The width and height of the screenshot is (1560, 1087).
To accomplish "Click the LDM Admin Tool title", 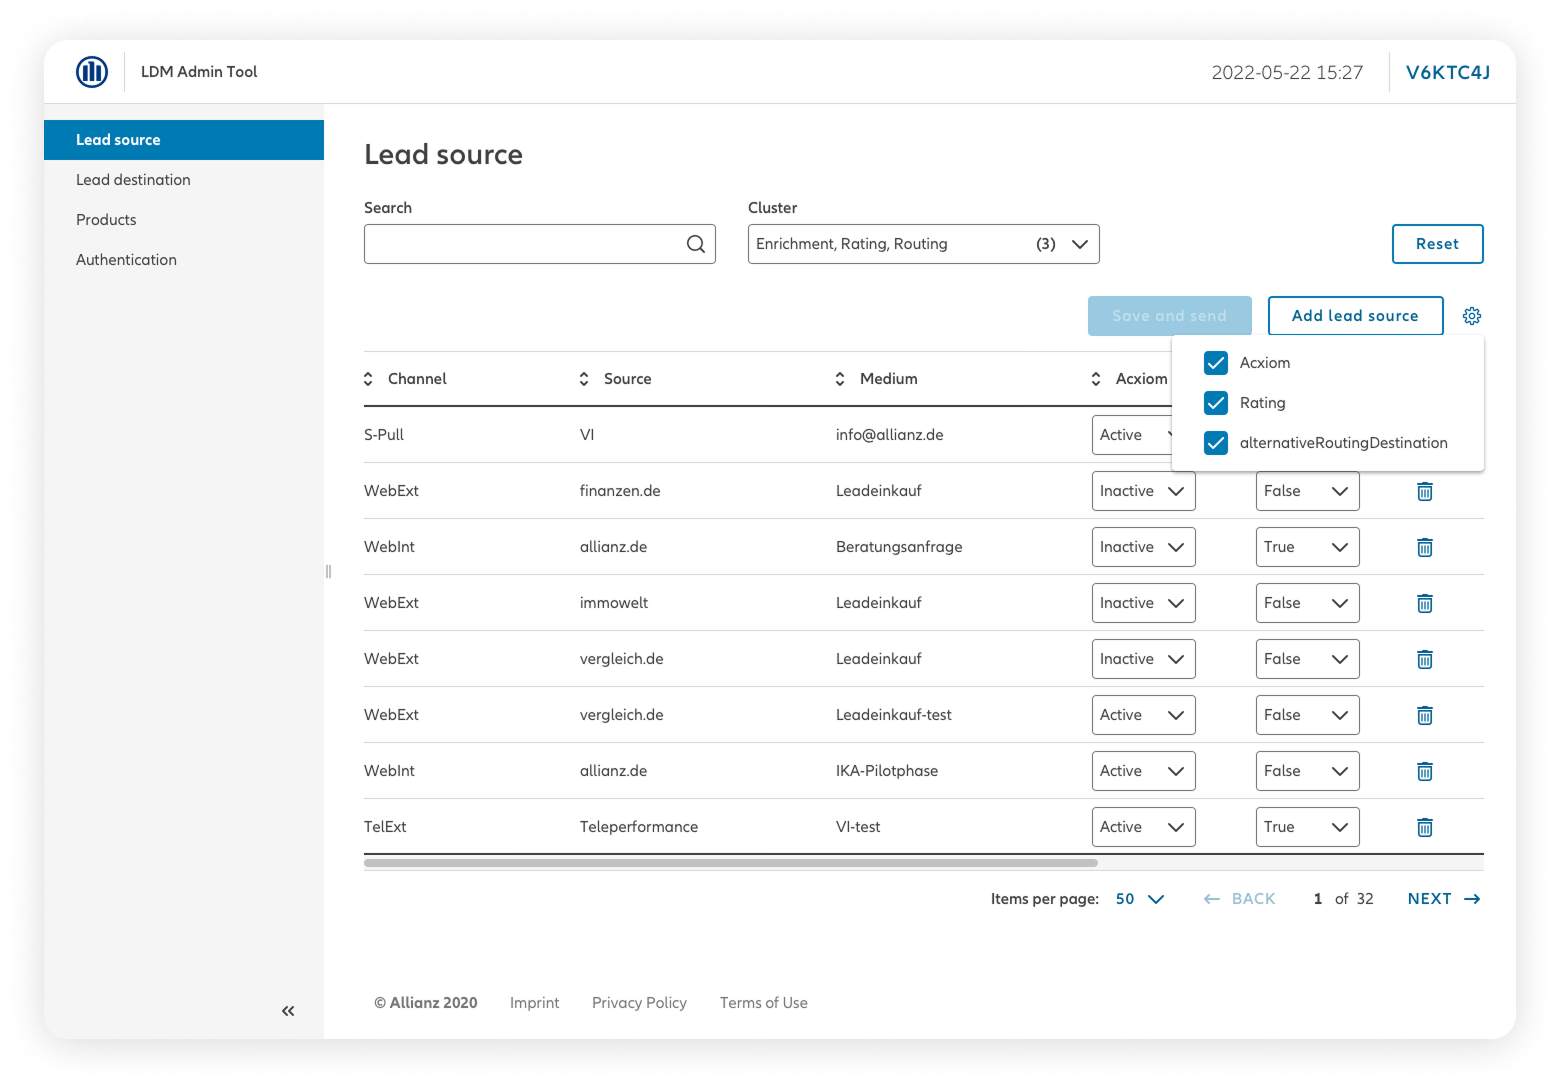I will tap(199, 72).
